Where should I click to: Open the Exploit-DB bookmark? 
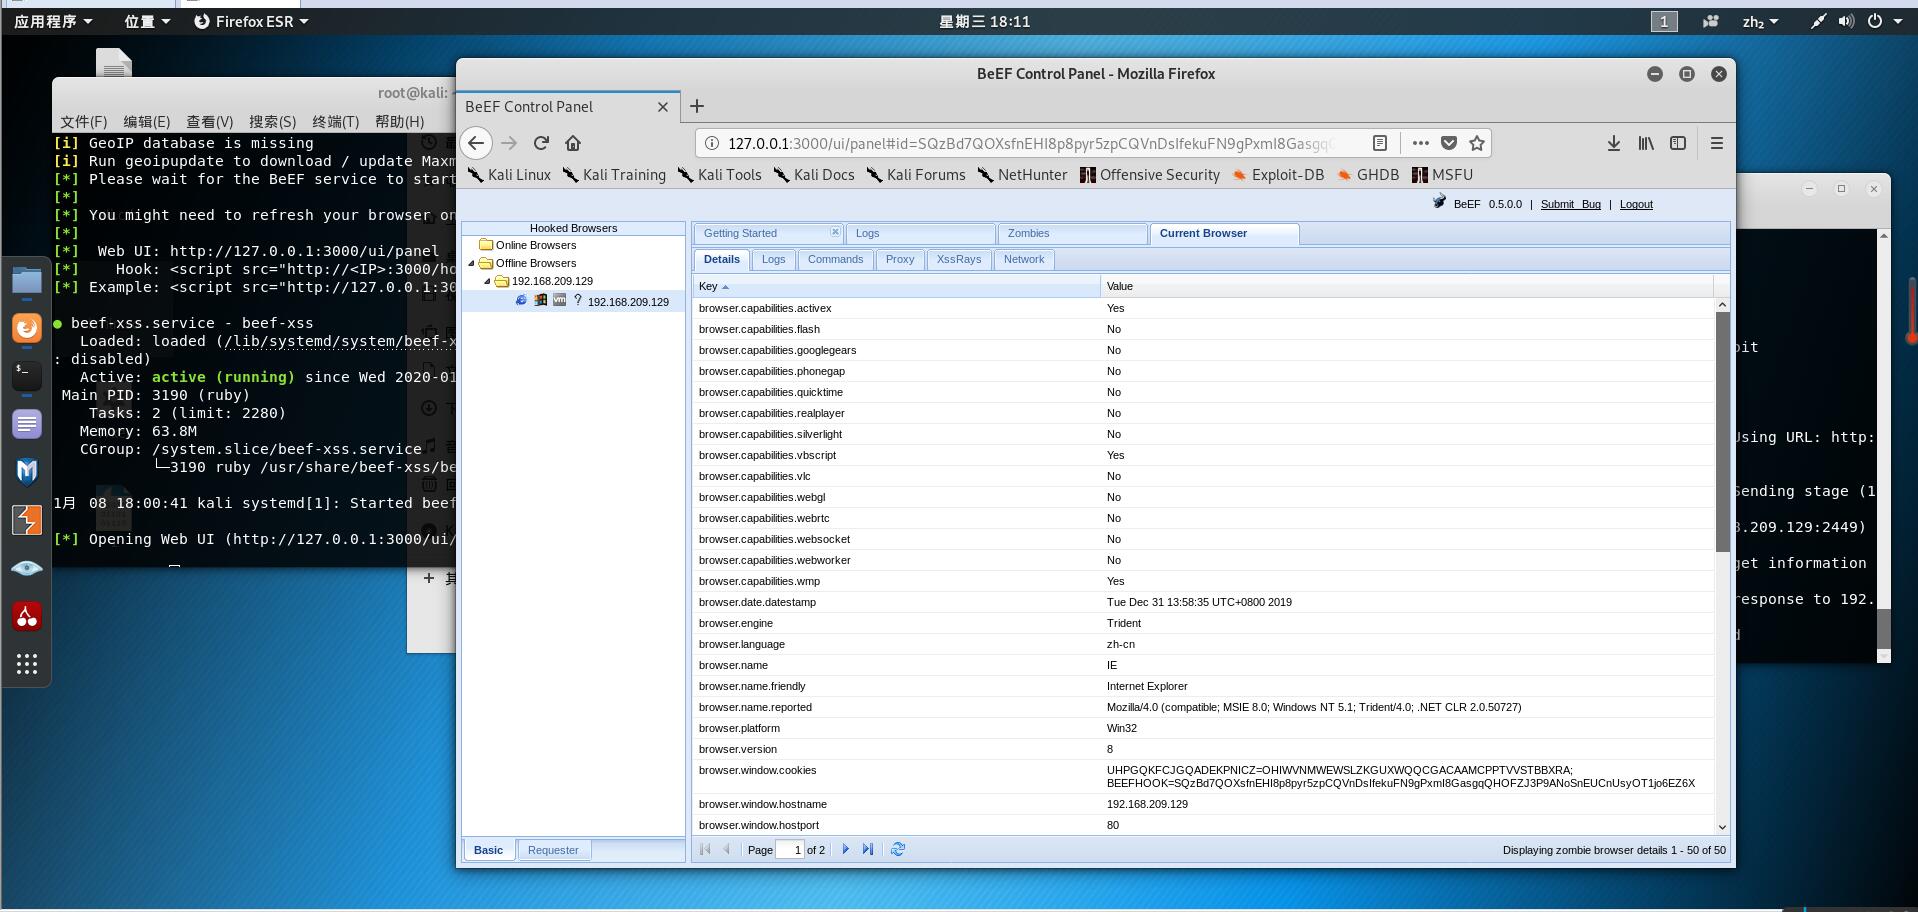1277,174
